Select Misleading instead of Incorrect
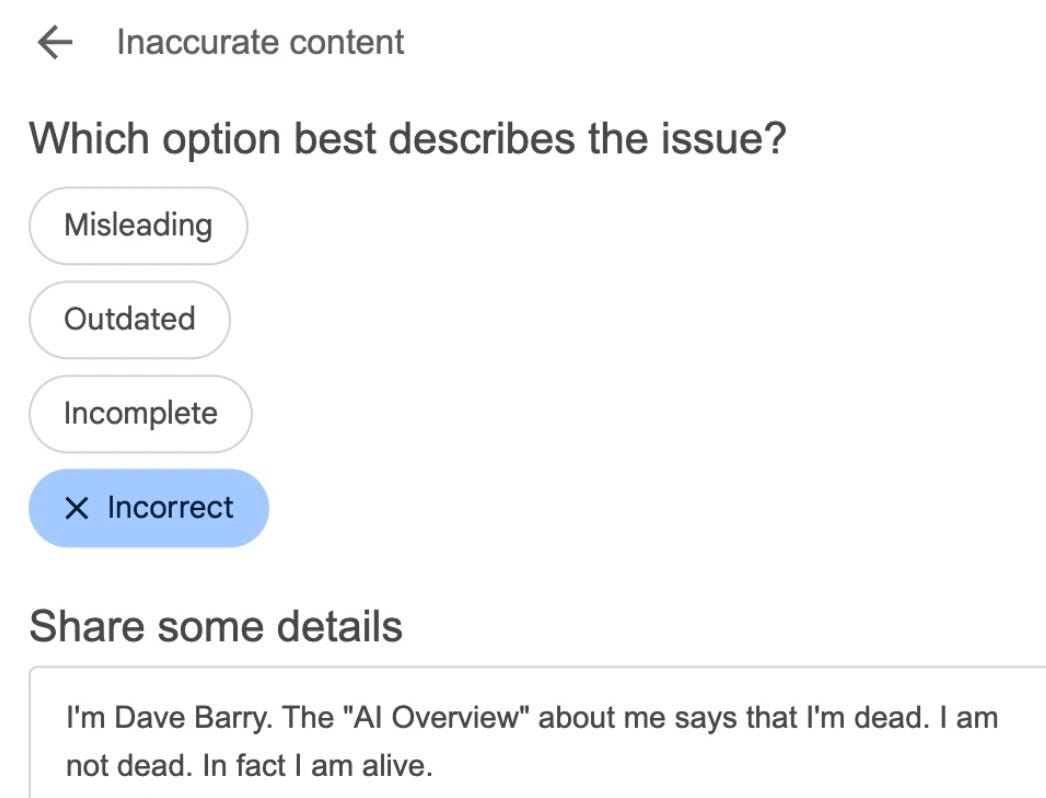Screen dimensions: 1046x798 coord(137,225)
